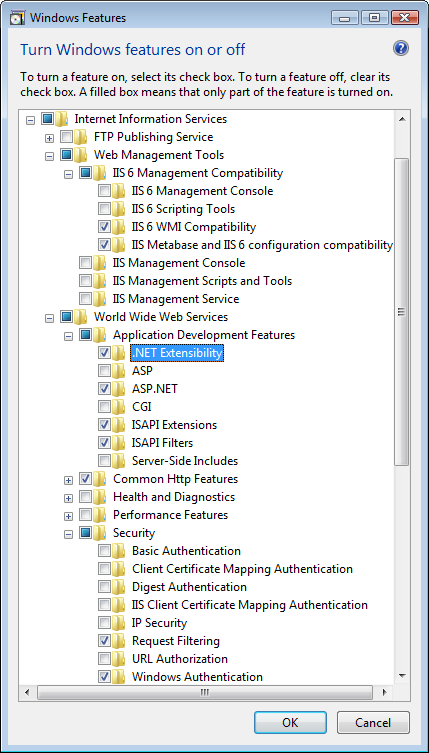The width and height of the screenshot is (429, 753).
Task: Enable the ASP checkbox
Action: tap(104, 371)
